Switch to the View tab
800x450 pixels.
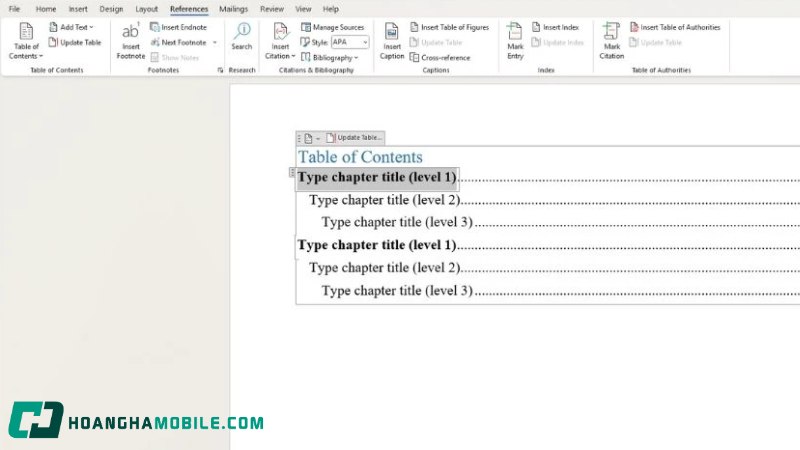point(303,9)
